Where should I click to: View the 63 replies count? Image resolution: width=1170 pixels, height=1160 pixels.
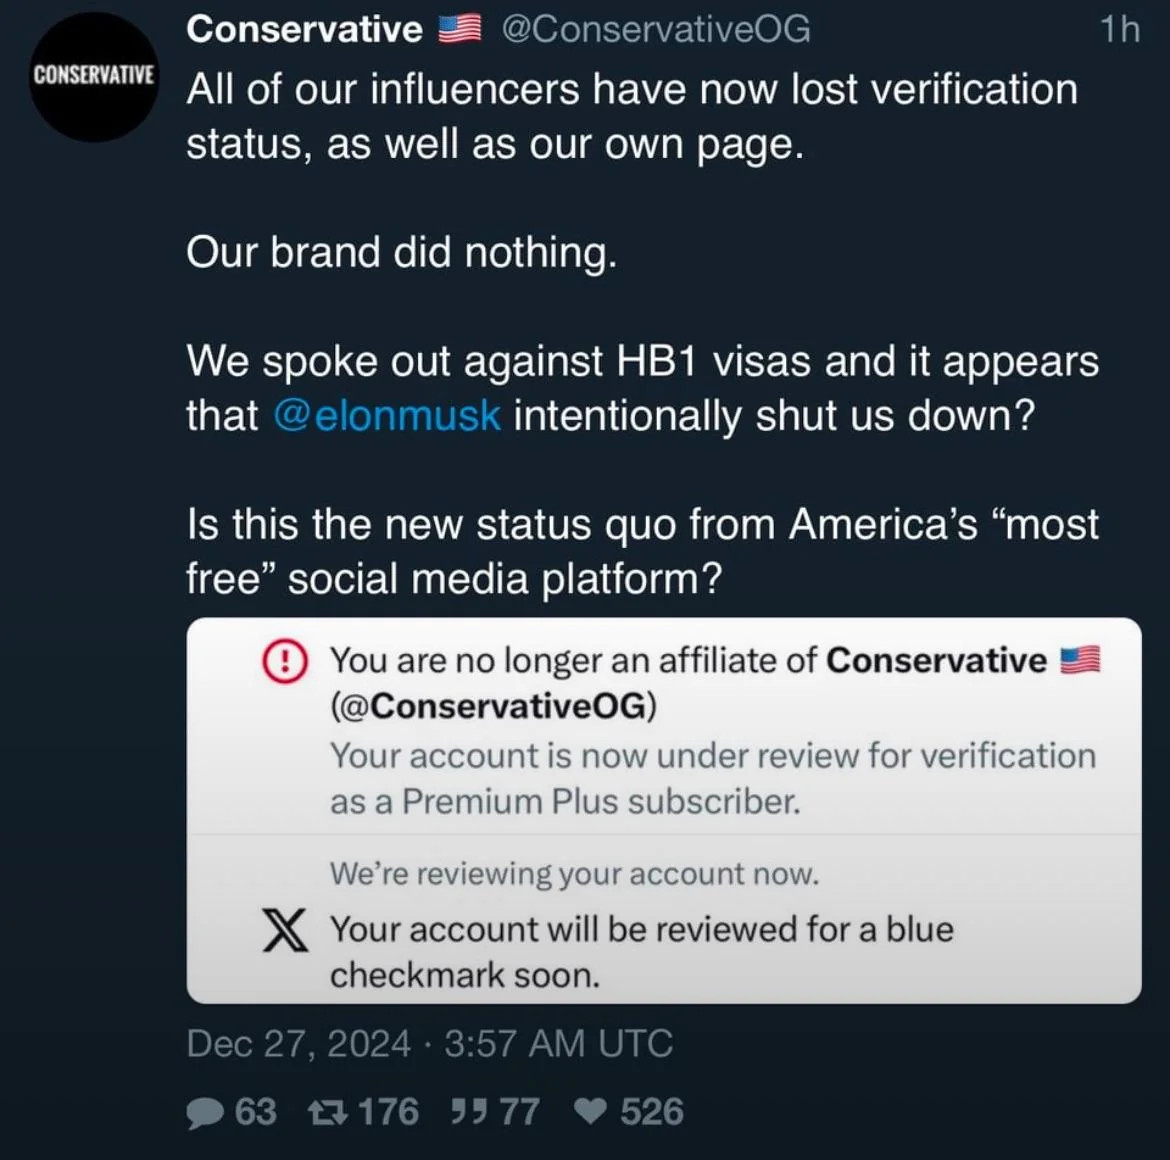(x=256, y=1112)
